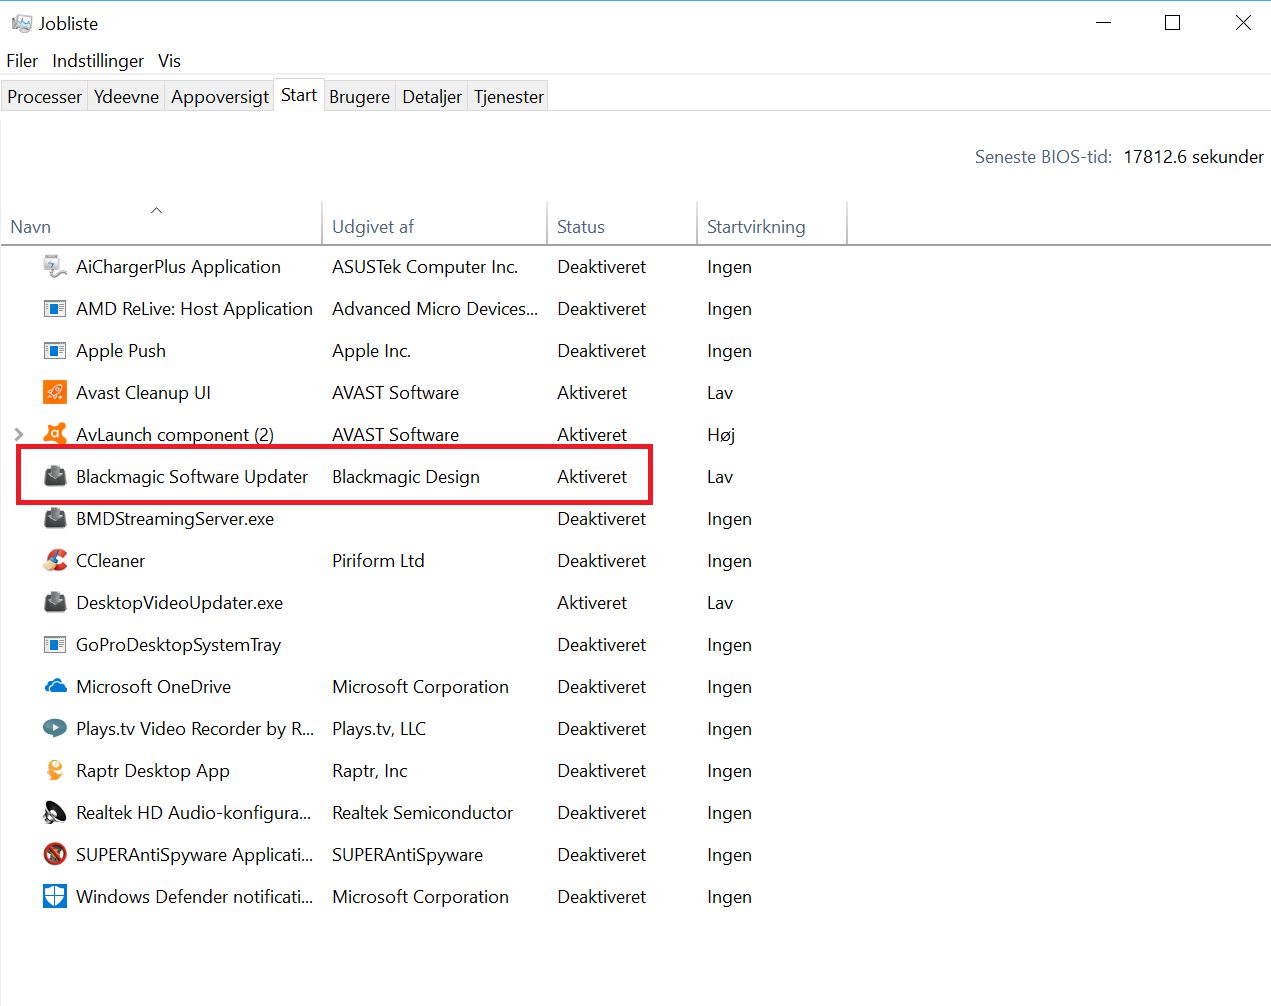Click the BMDStreamingServer.exe icon
Viewport: 1271px width, 1006px height.
click(55, 519)
